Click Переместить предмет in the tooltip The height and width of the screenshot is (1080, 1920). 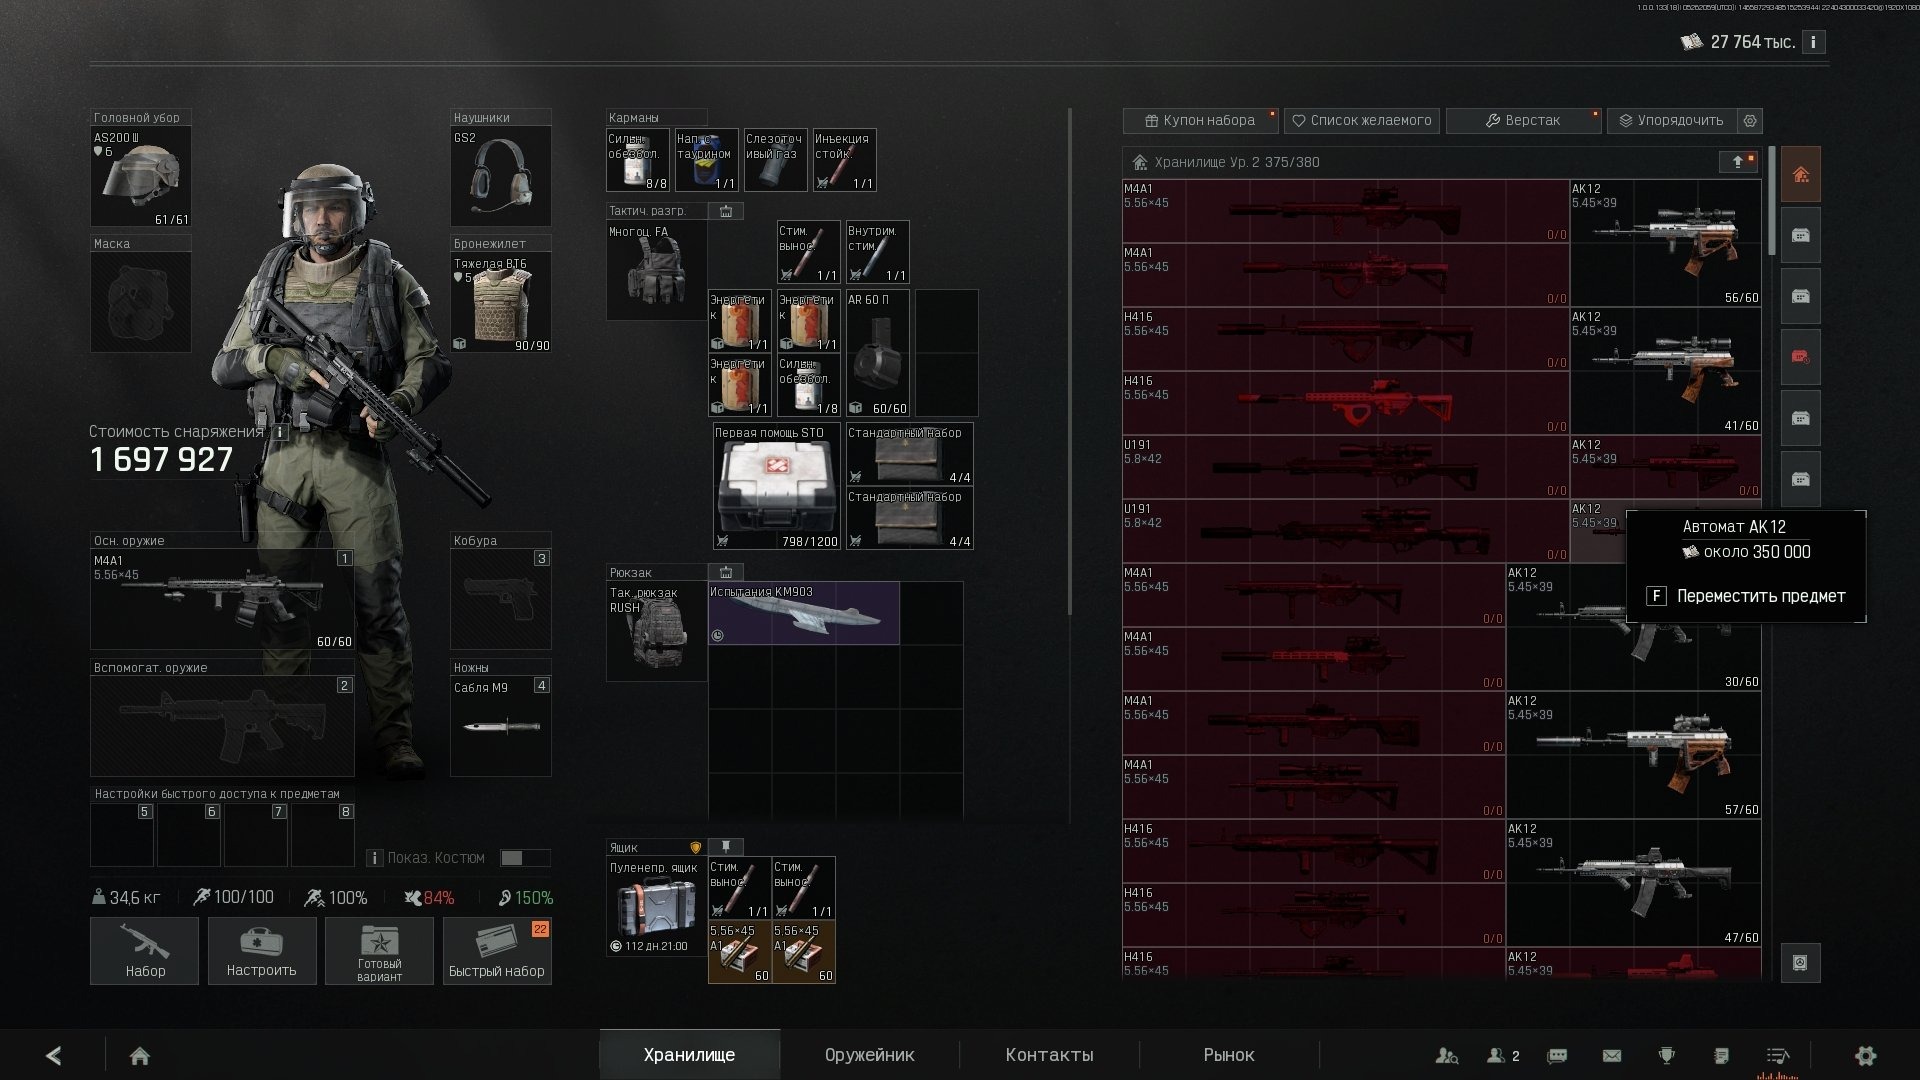pos(1745,596)
